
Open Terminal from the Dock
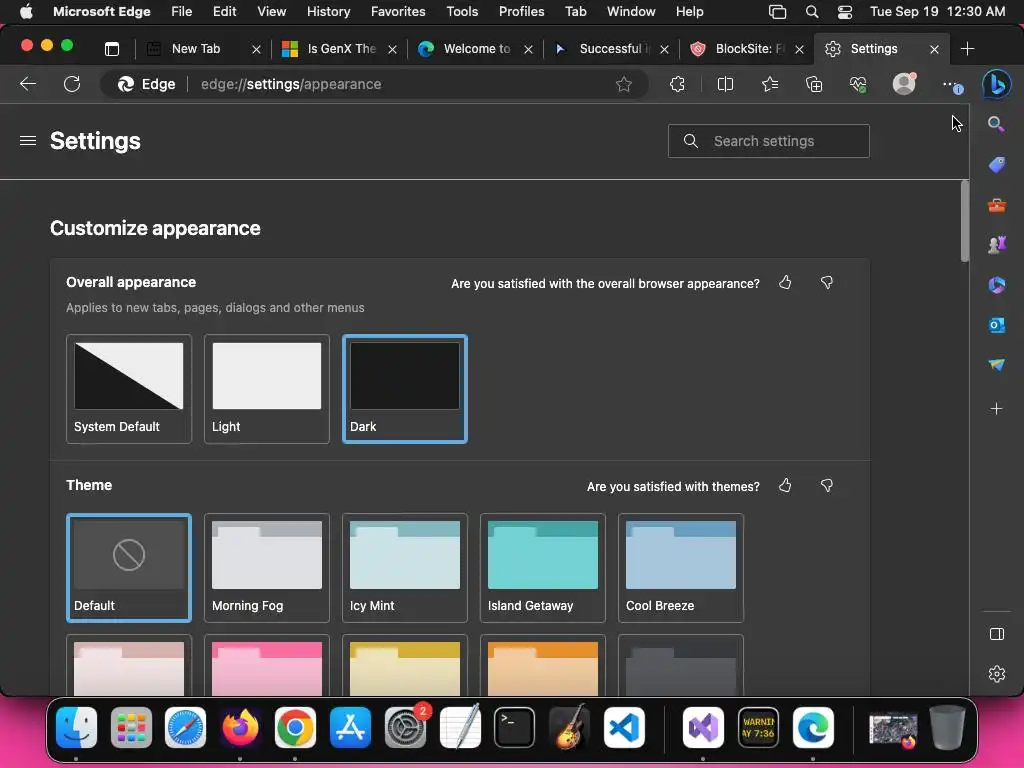[x=515, y=727]
